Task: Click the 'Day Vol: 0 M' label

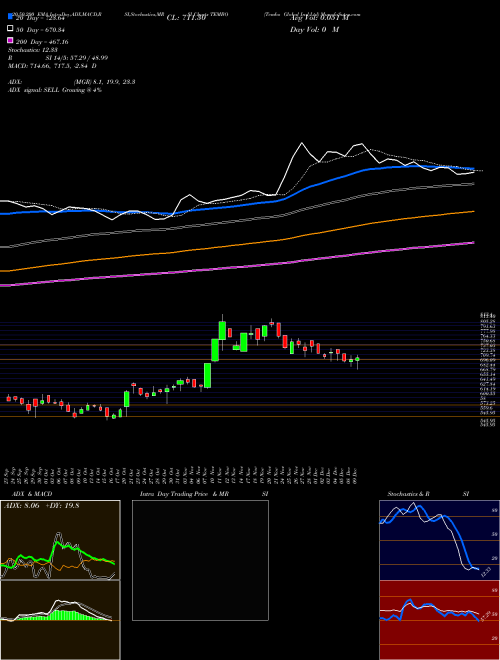Action: click(x=314, y=29)
